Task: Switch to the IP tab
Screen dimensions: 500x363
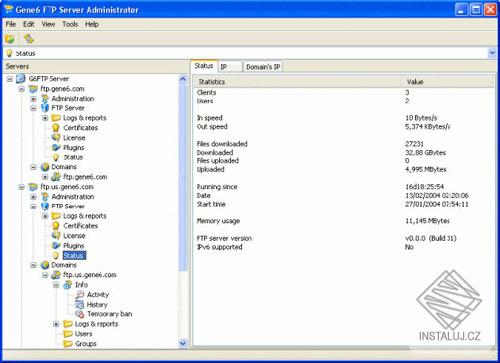Action: [x=230, y=67]
